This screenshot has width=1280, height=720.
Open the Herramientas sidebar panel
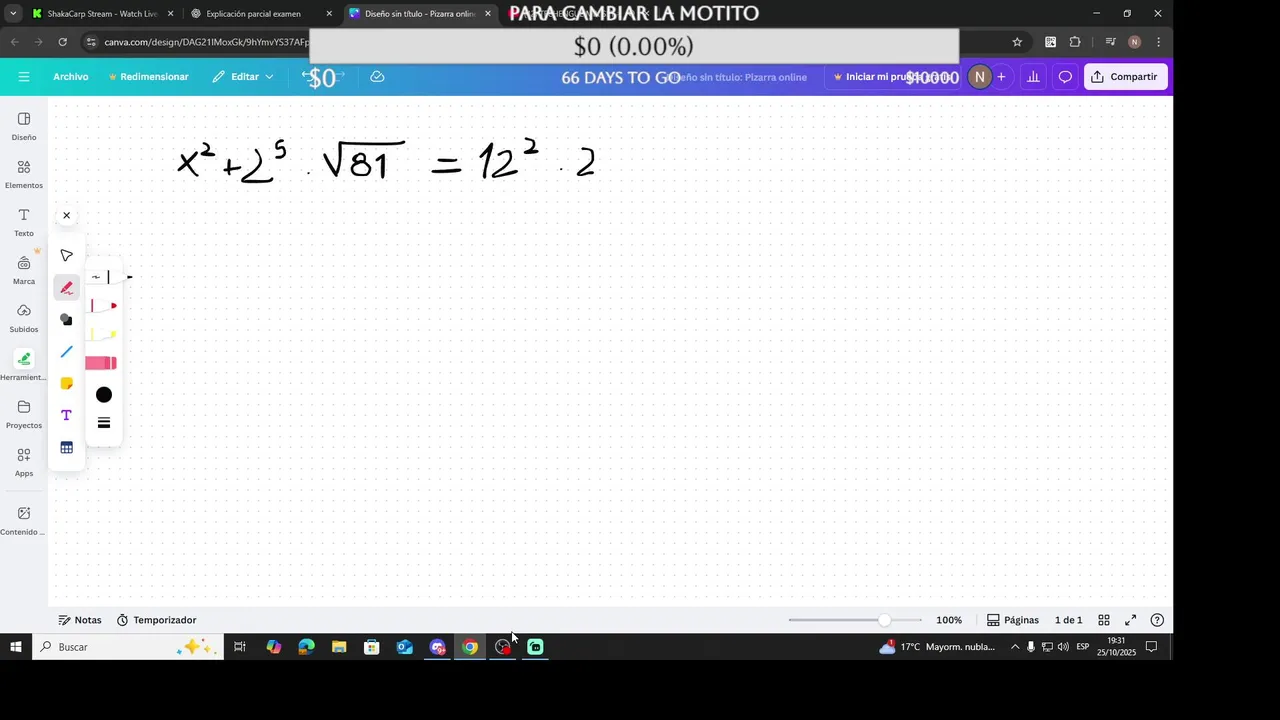click(x=24, y=366)
